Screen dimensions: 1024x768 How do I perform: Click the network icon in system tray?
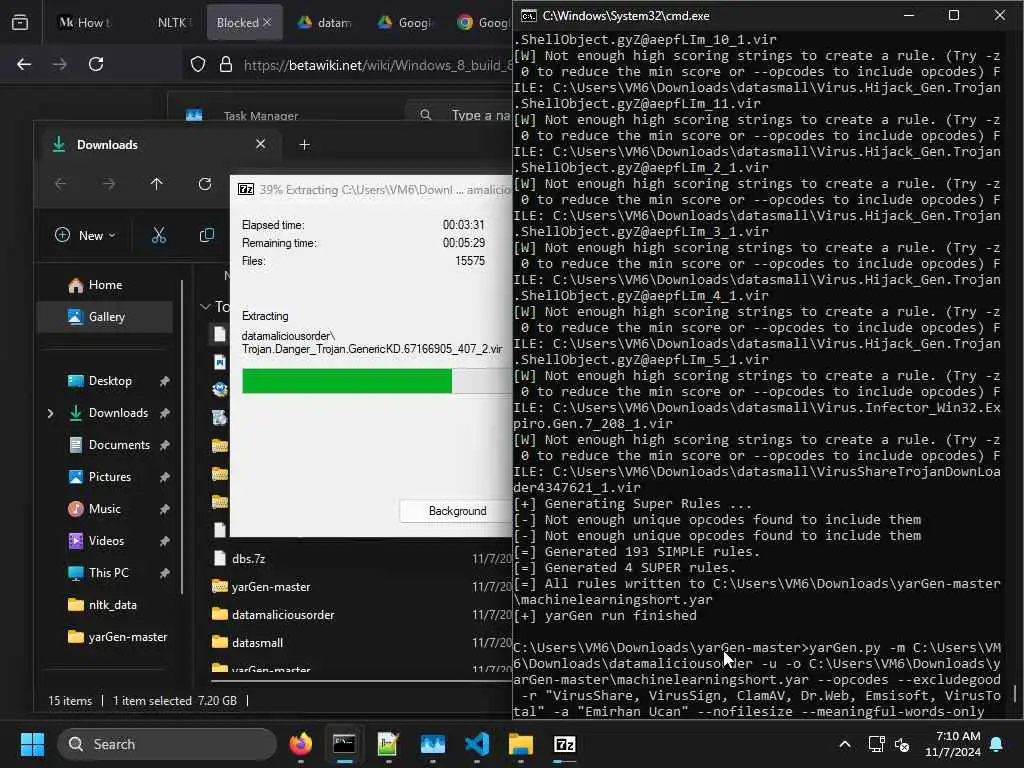876,744
